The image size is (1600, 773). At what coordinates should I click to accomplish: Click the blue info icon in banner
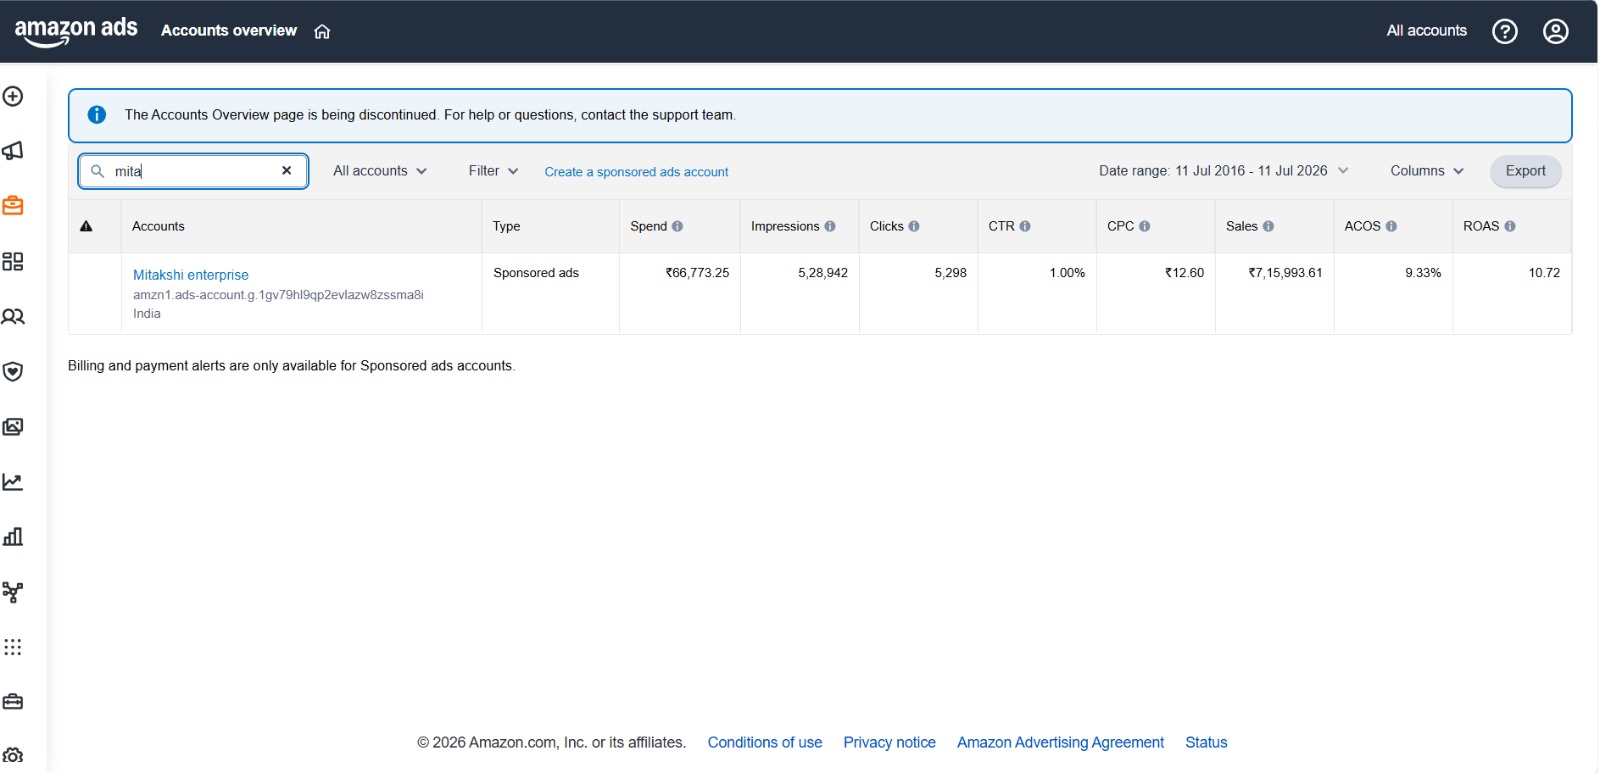coord(97,115)
